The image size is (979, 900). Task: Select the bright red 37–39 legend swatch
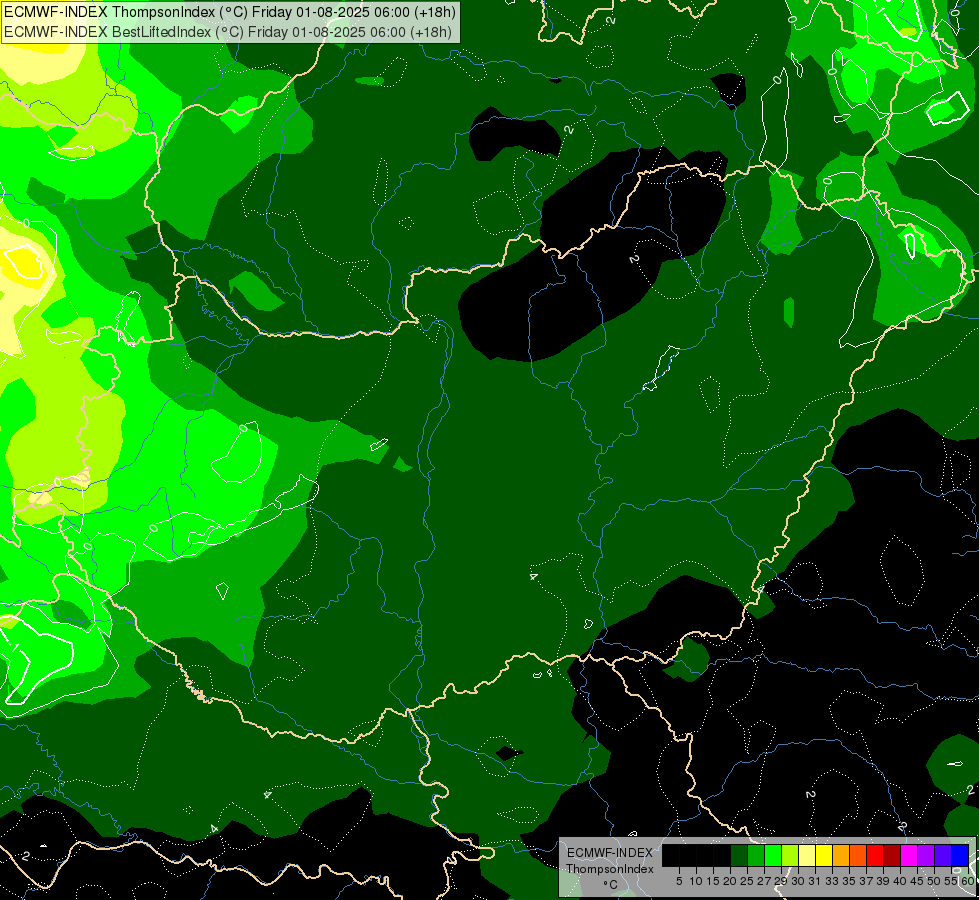pos(875,856)
